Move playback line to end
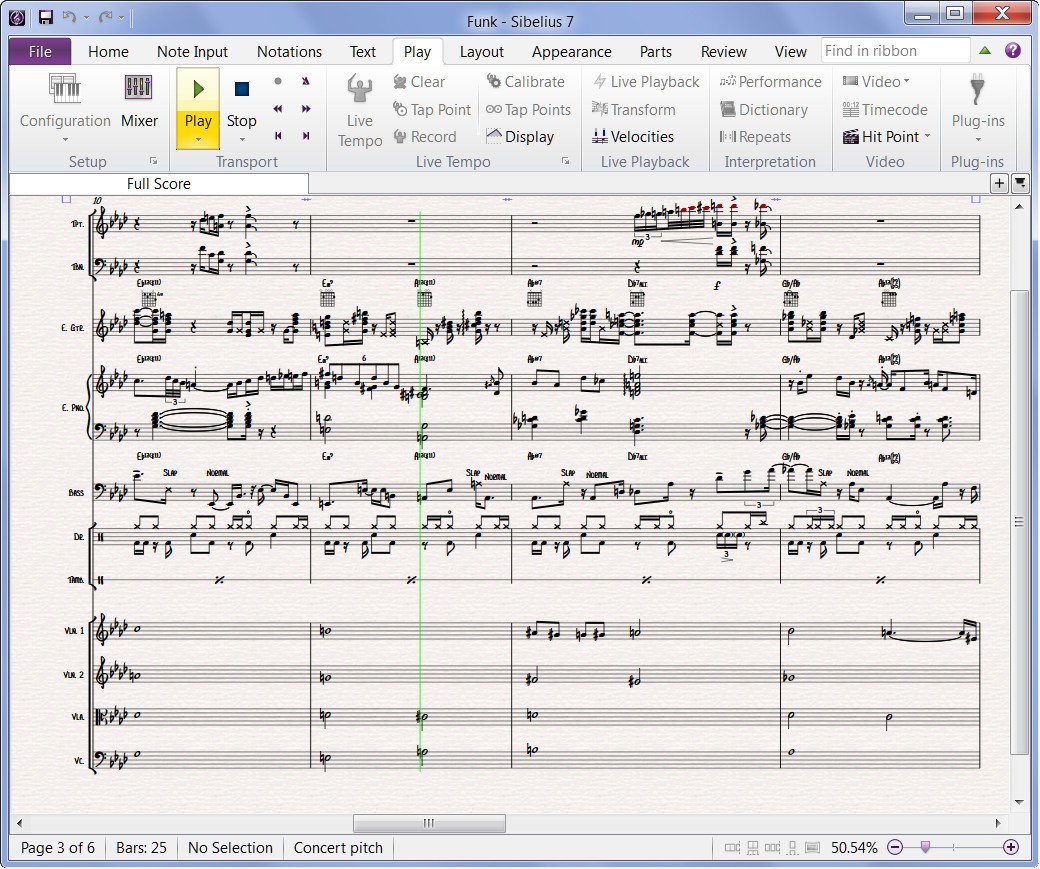Screen dimensions: 1040x869 (x=306, y=135)
